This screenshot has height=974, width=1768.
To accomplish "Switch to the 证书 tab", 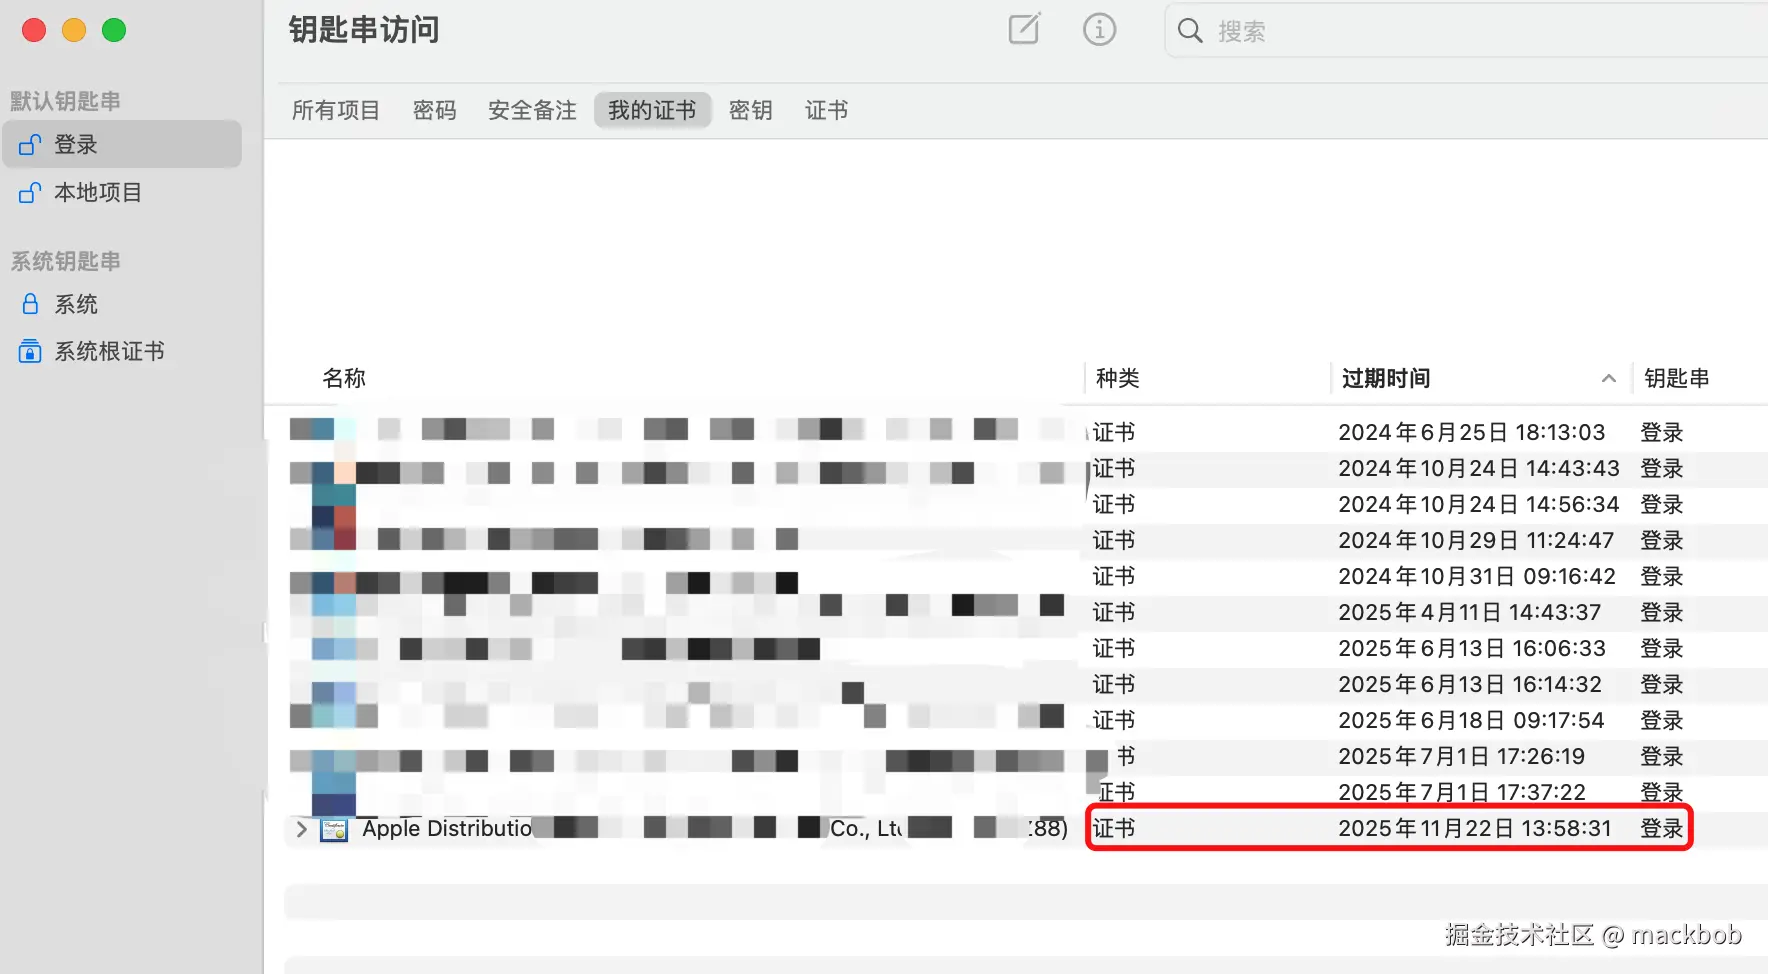I will pyautogui.click(x=827, y=110).
